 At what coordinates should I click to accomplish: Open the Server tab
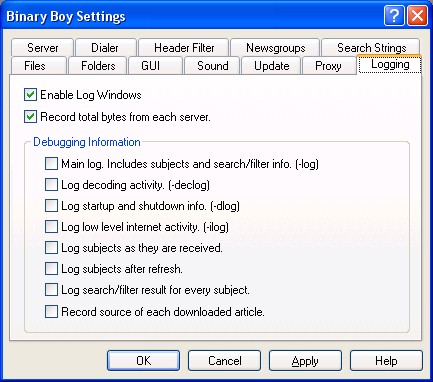(42, 48)
